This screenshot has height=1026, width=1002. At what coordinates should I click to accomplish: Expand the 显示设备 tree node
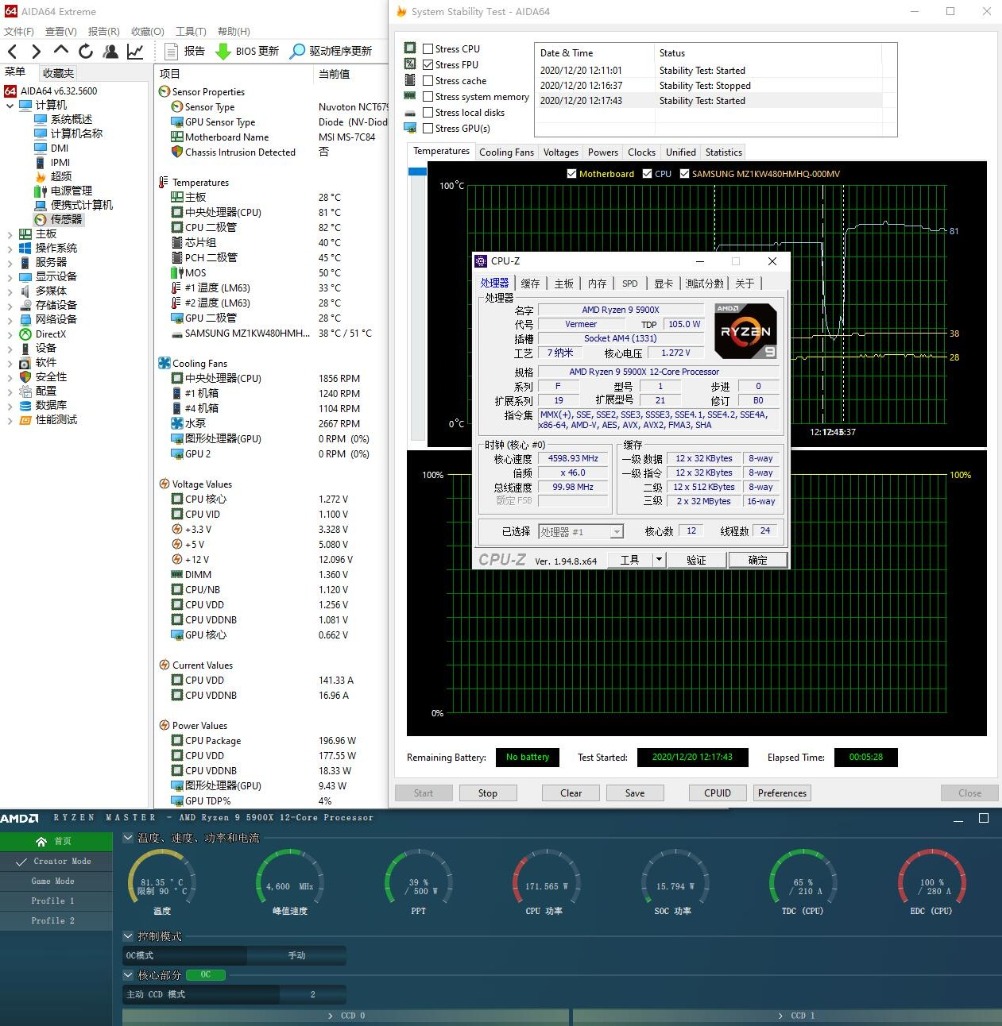tap(10, 277)
